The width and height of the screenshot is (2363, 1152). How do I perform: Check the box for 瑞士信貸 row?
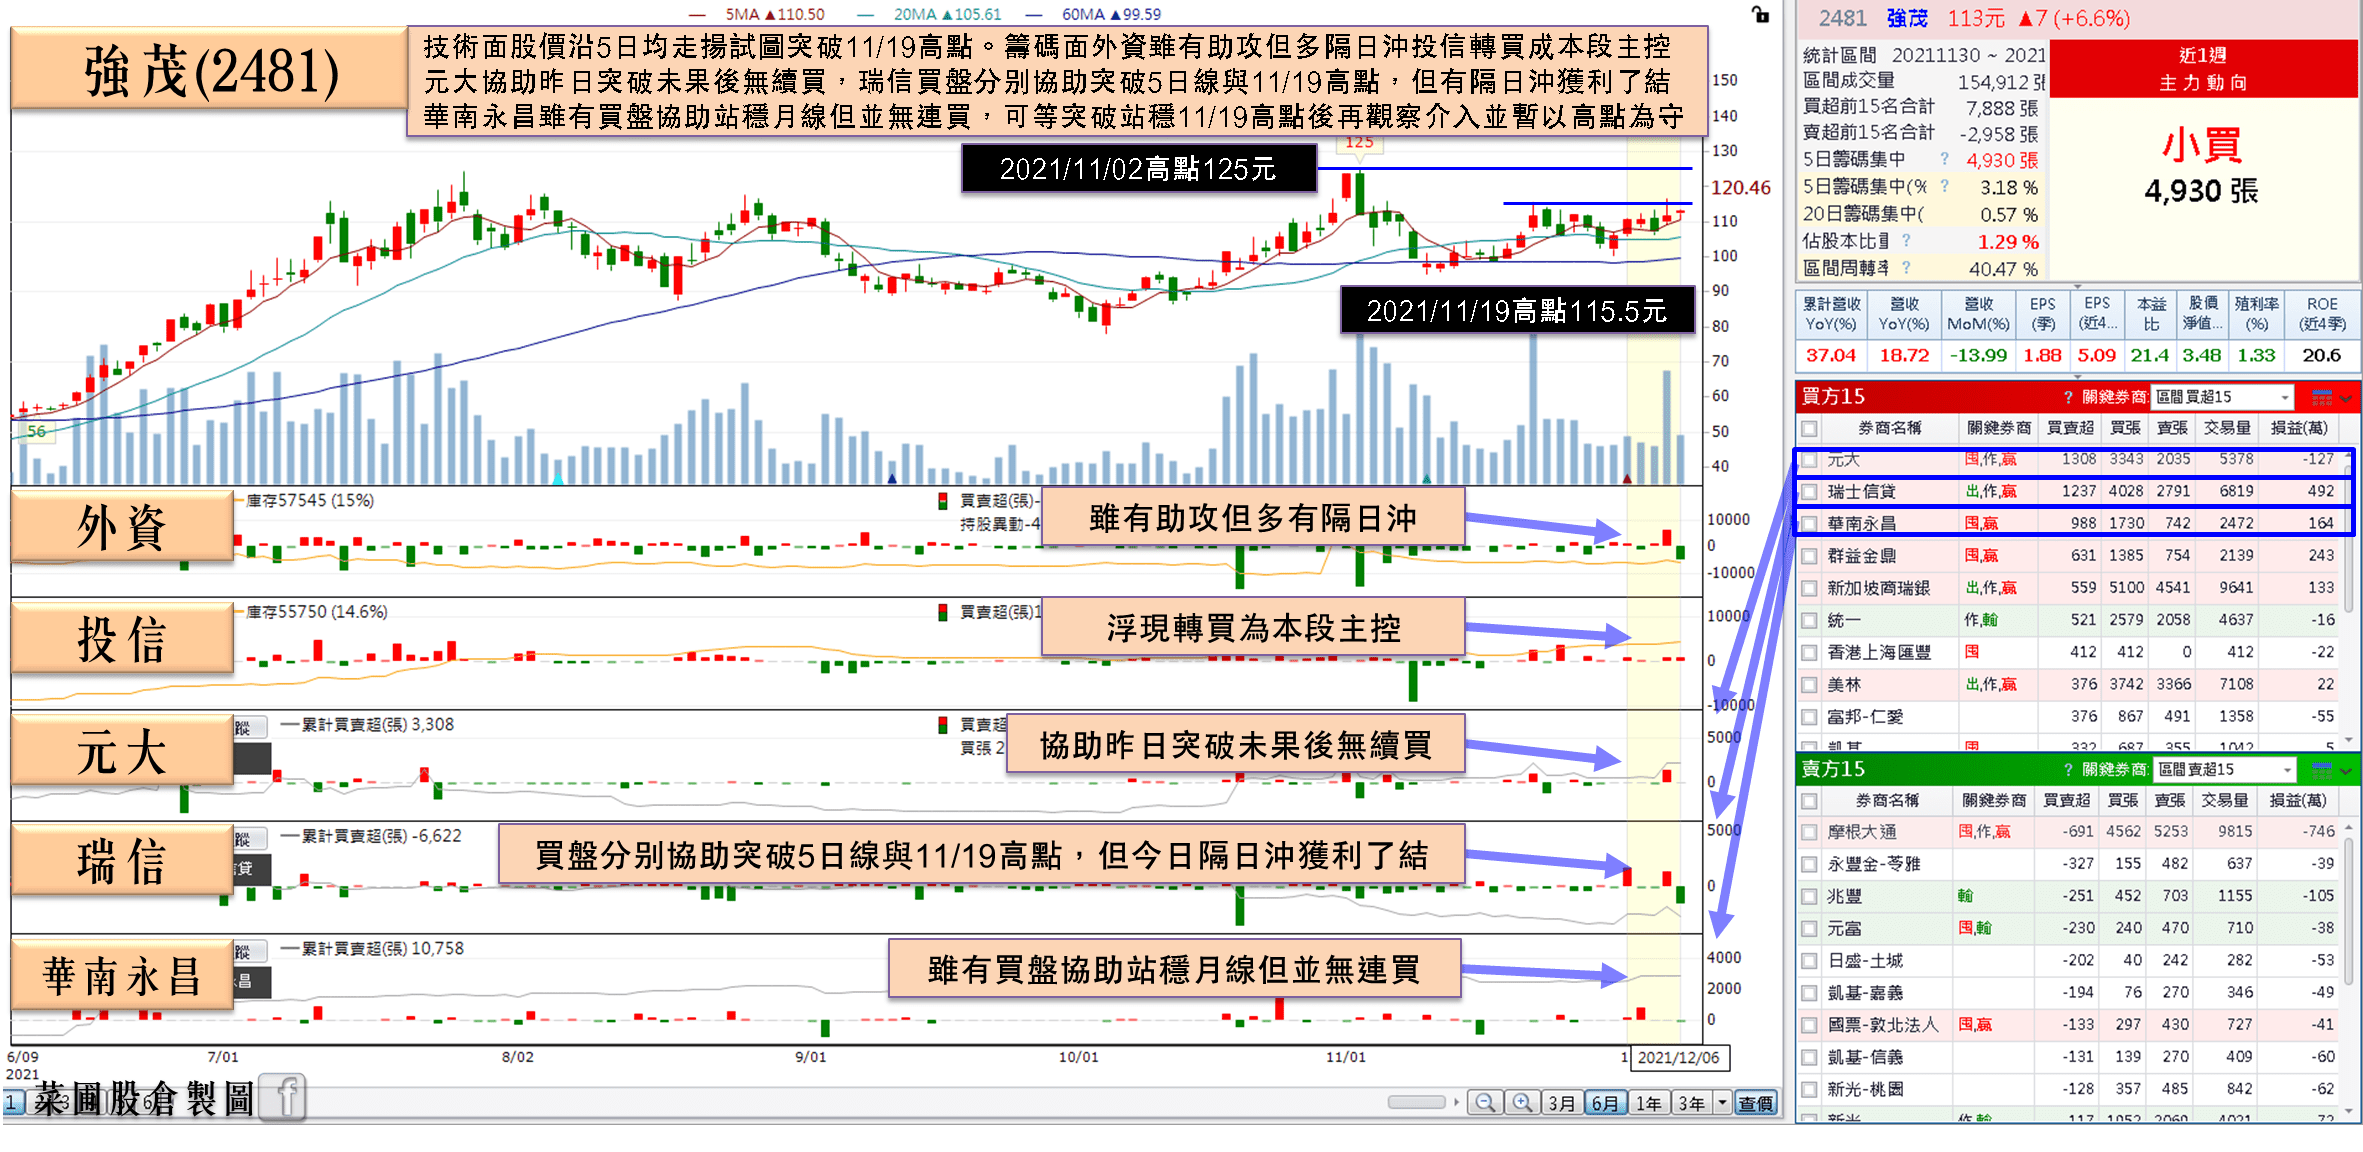[1809, 492]
